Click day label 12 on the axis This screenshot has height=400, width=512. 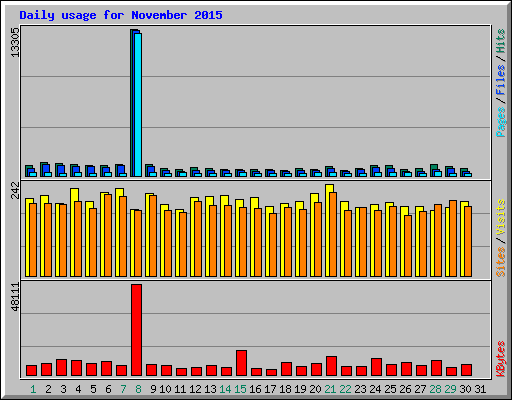point(195,389)
